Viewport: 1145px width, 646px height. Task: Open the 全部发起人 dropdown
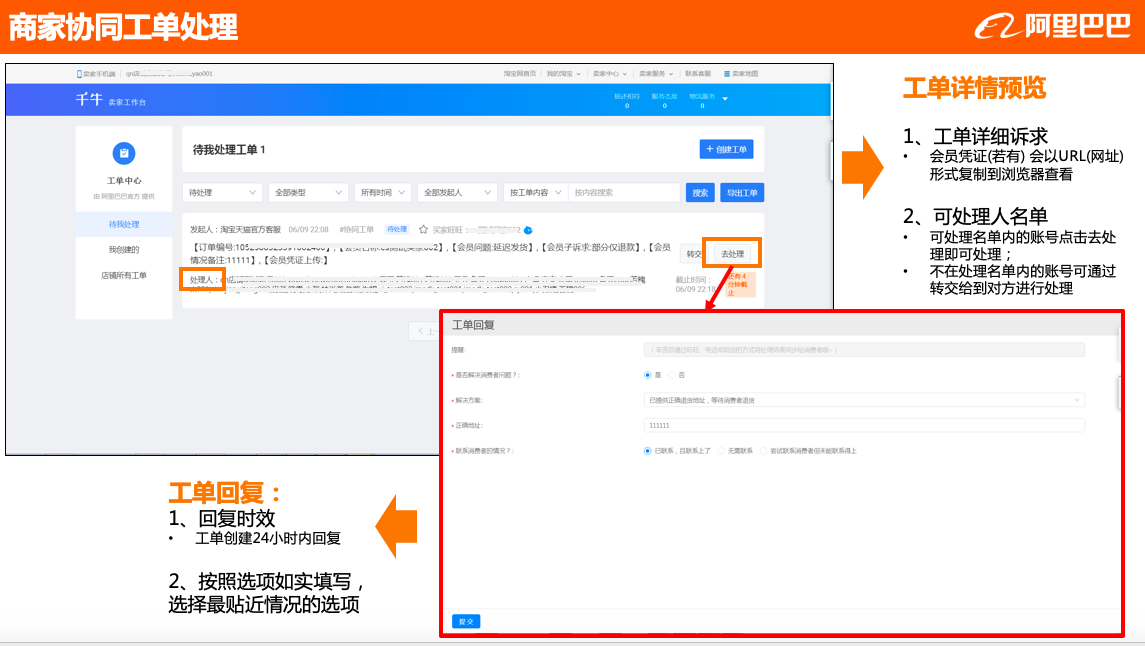[x=457, y=193]
